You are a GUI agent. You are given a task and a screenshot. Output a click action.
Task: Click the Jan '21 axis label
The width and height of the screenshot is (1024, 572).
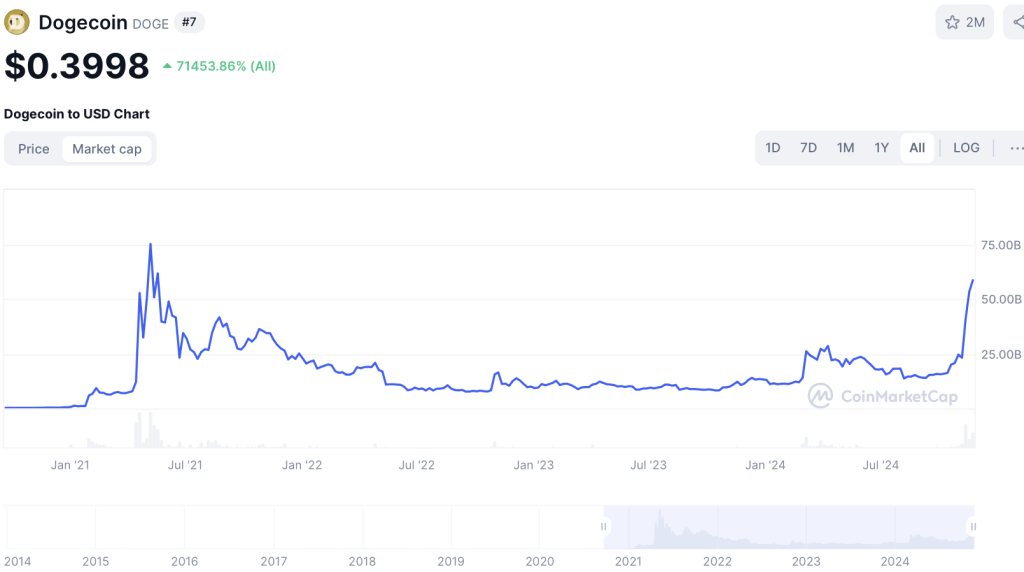(x=70, y=465)
